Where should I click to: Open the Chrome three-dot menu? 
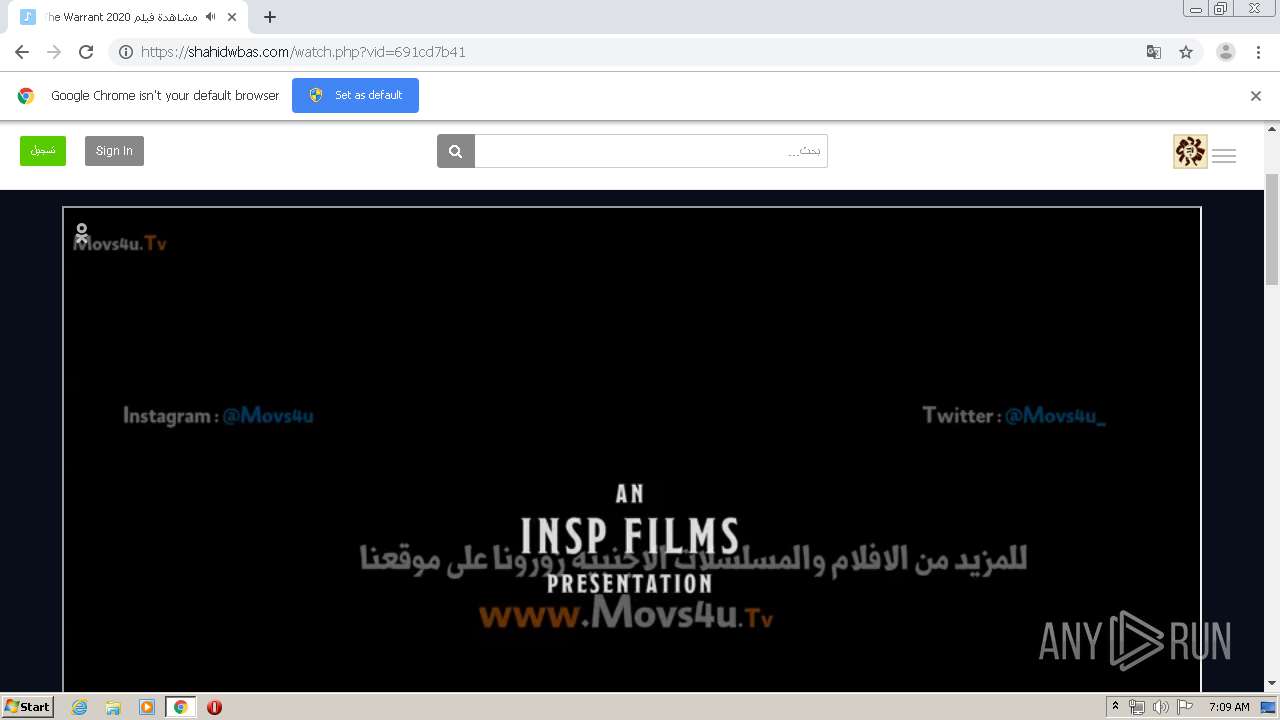pyautogui.click(x=1258, y=52)
